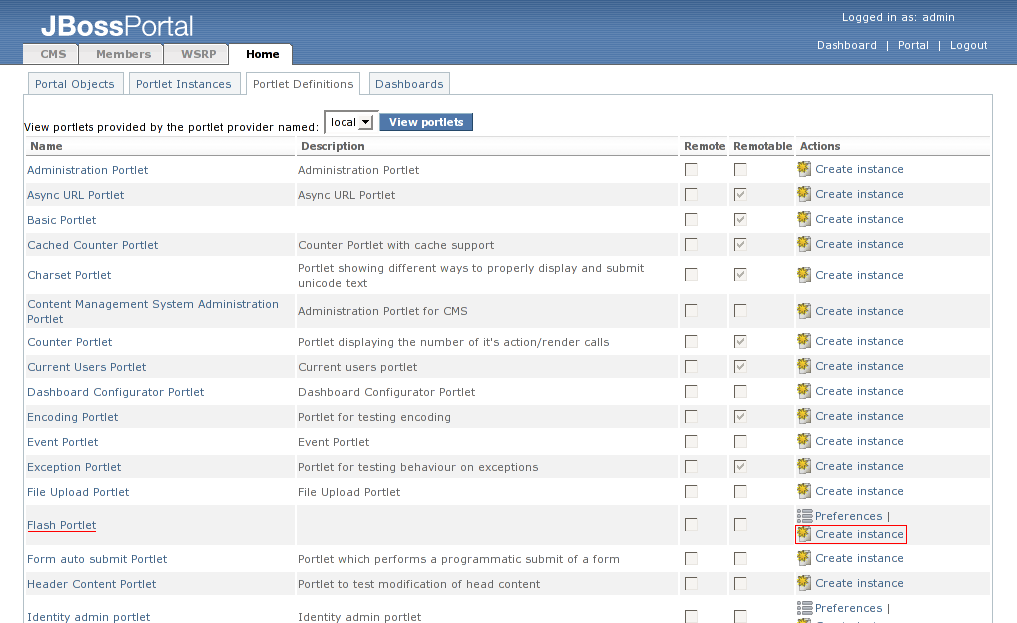The width and height of the screenshot is (1017, 623).
Task: Go to Dashboard link in header
Action: click(x=846, y=45)
